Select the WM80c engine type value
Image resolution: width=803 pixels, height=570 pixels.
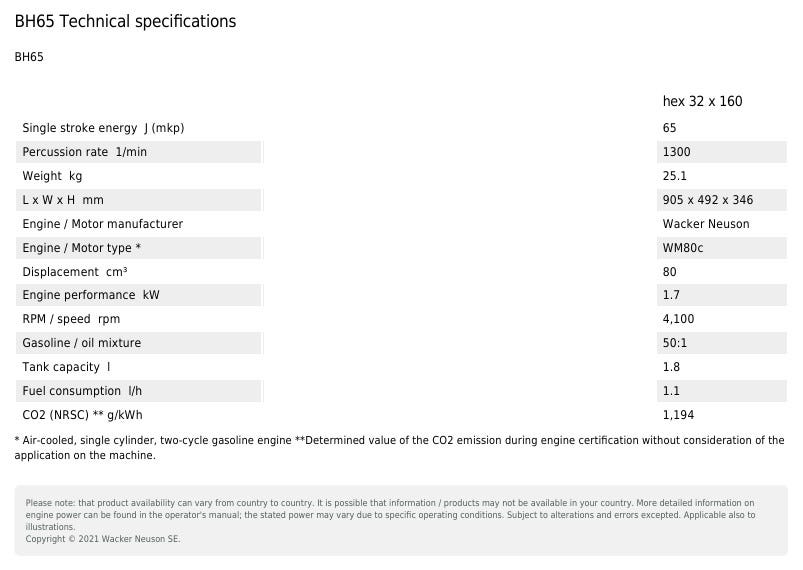tap(682, 248)
